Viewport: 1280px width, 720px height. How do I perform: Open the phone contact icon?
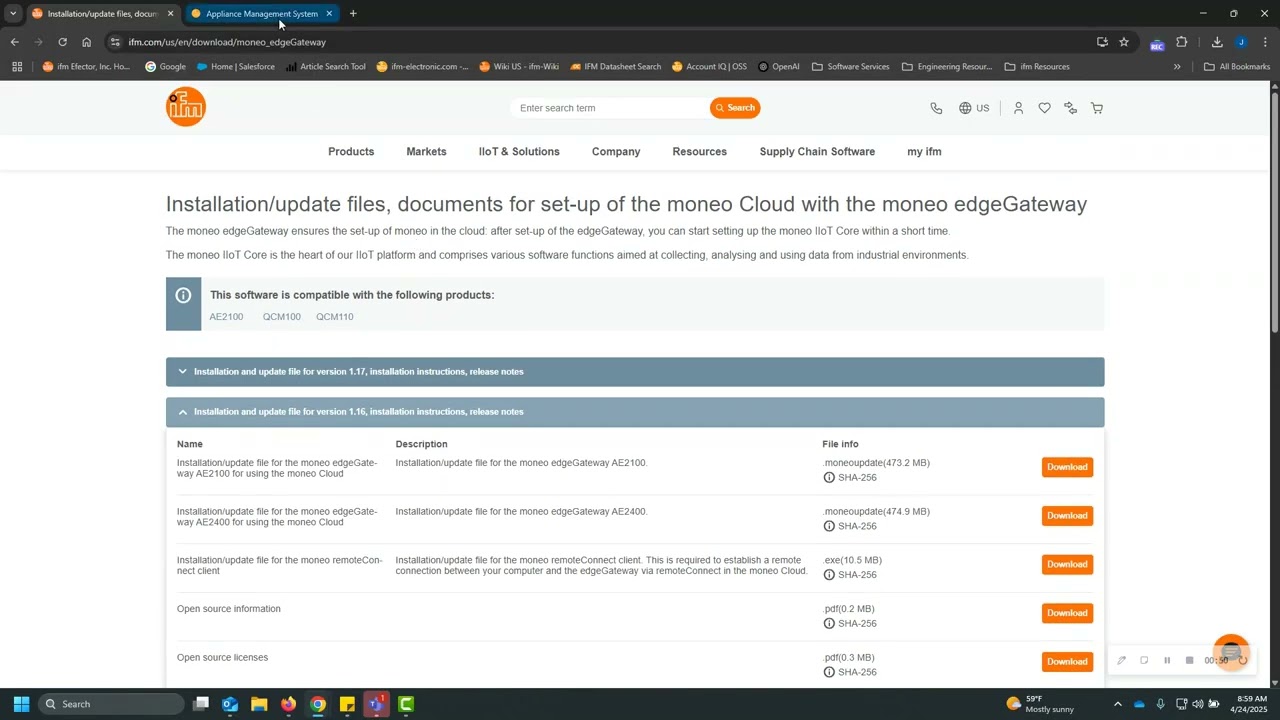(936, 108)
